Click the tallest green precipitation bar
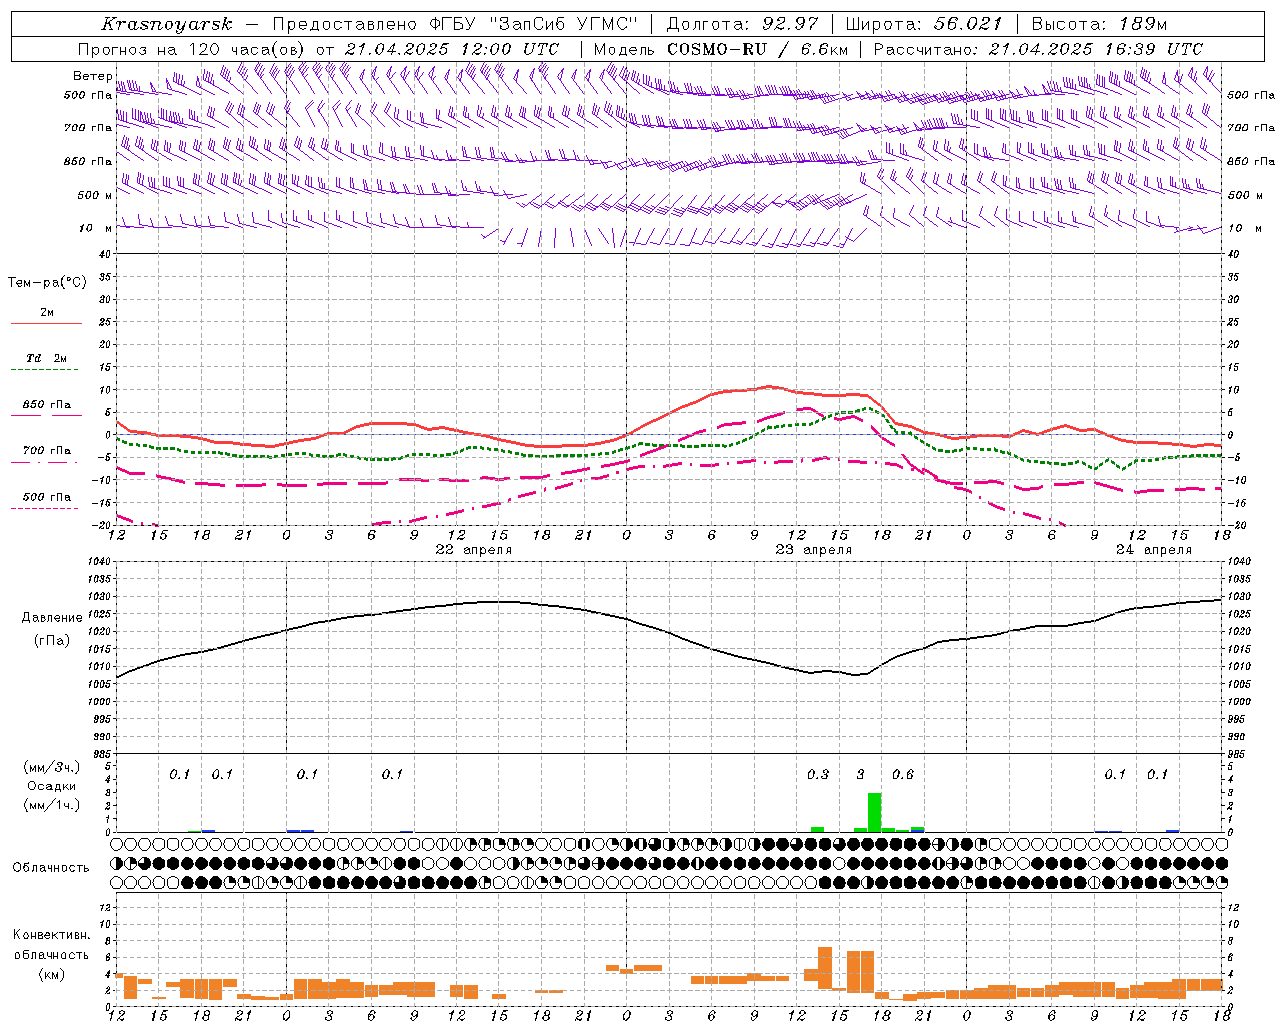 [874, 812]
